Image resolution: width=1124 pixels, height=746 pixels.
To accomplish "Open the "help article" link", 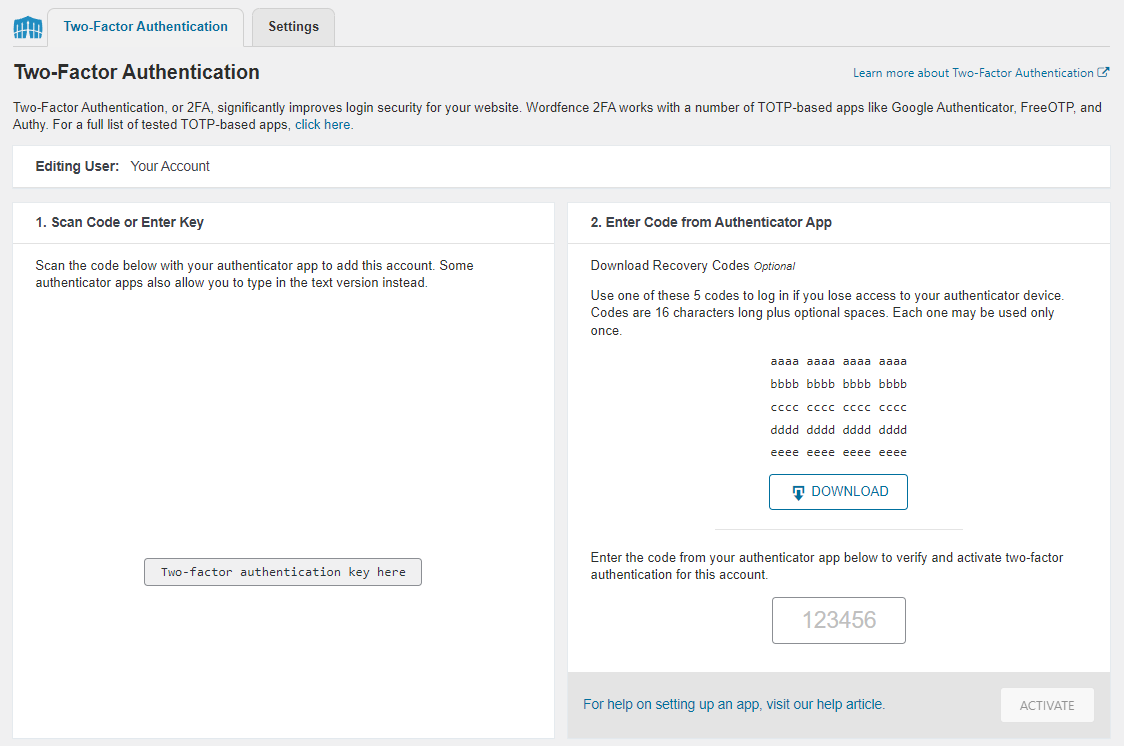I will point(849,704).
